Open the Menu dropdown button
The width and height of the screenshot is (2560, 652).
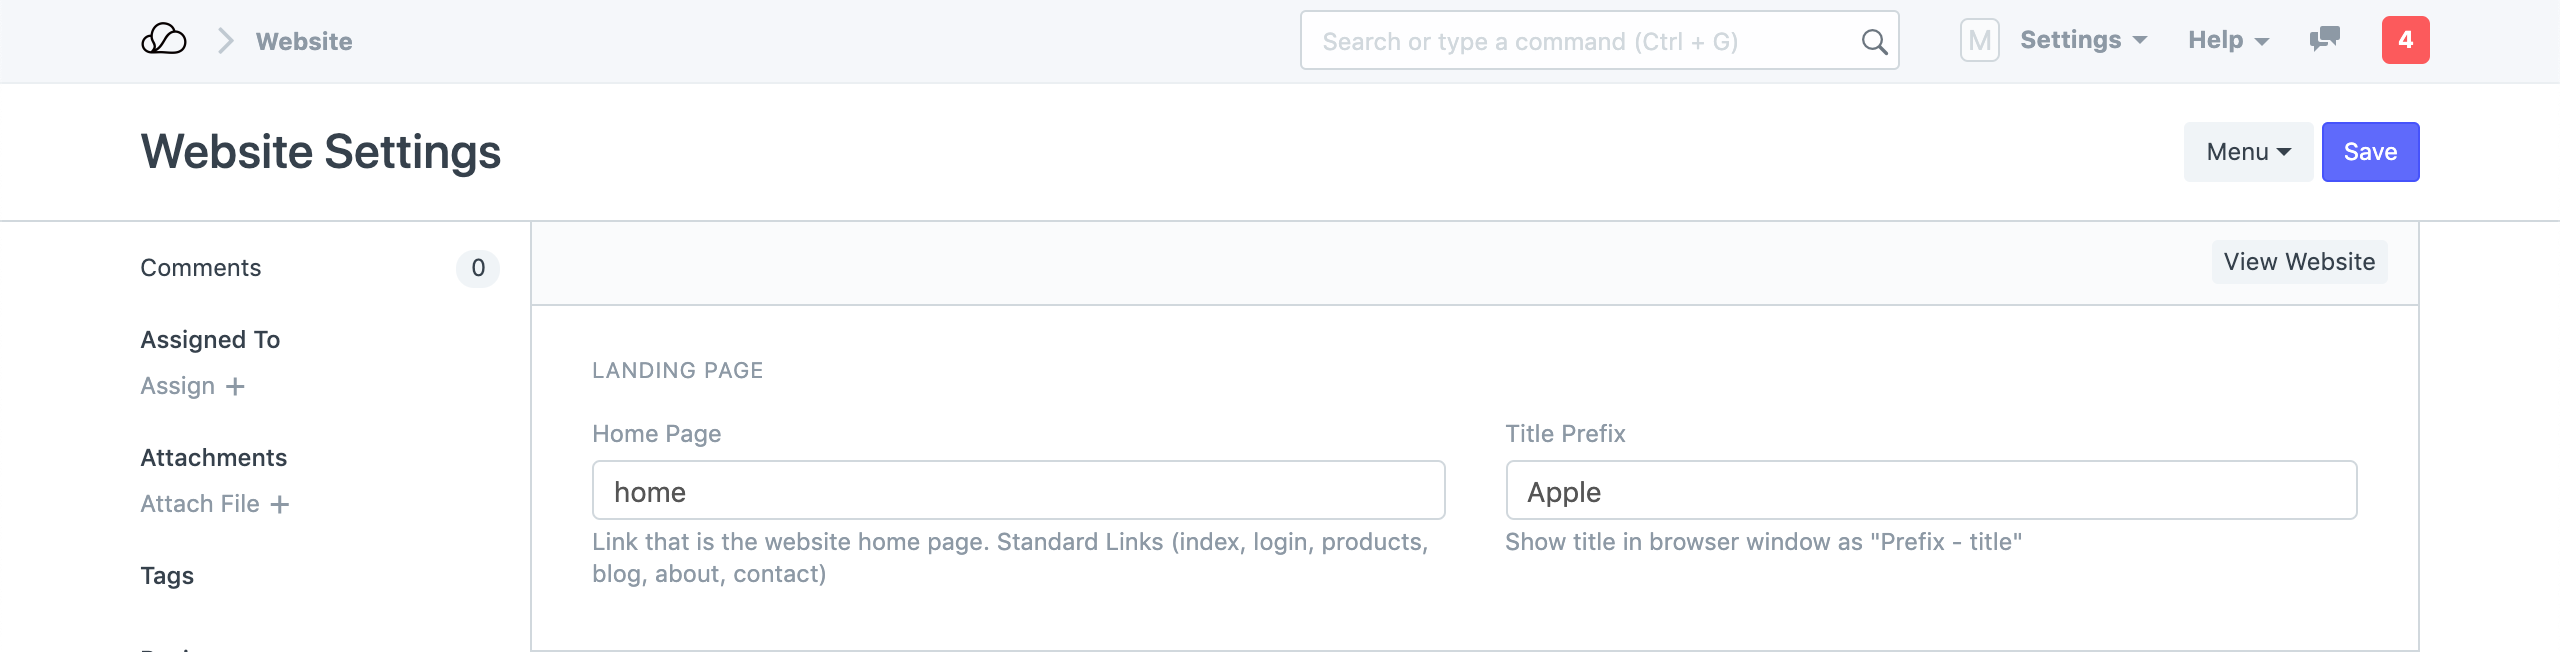(2247, 152)
